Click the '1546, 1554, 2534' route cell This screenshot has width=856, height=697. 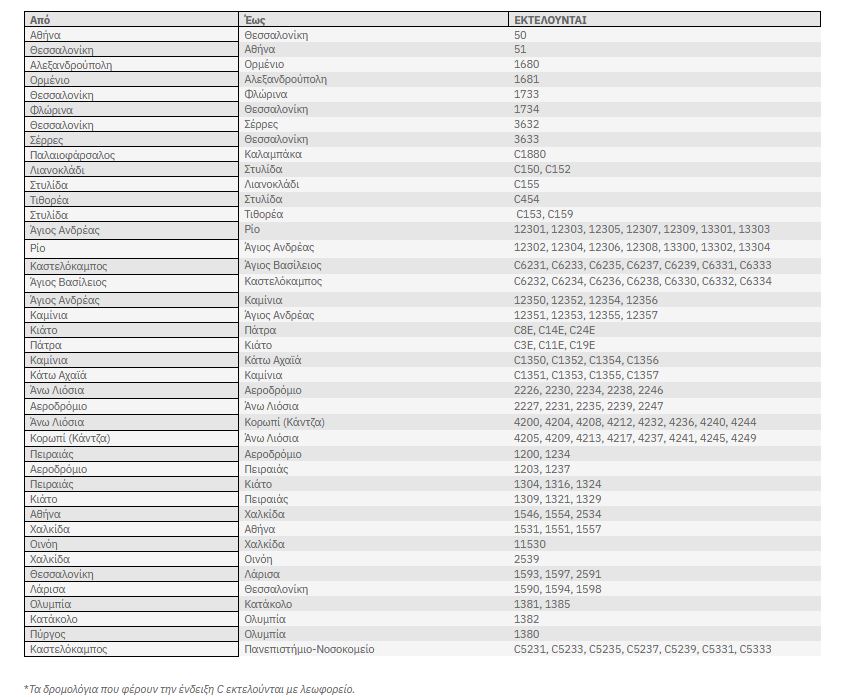tap(558, 514)
